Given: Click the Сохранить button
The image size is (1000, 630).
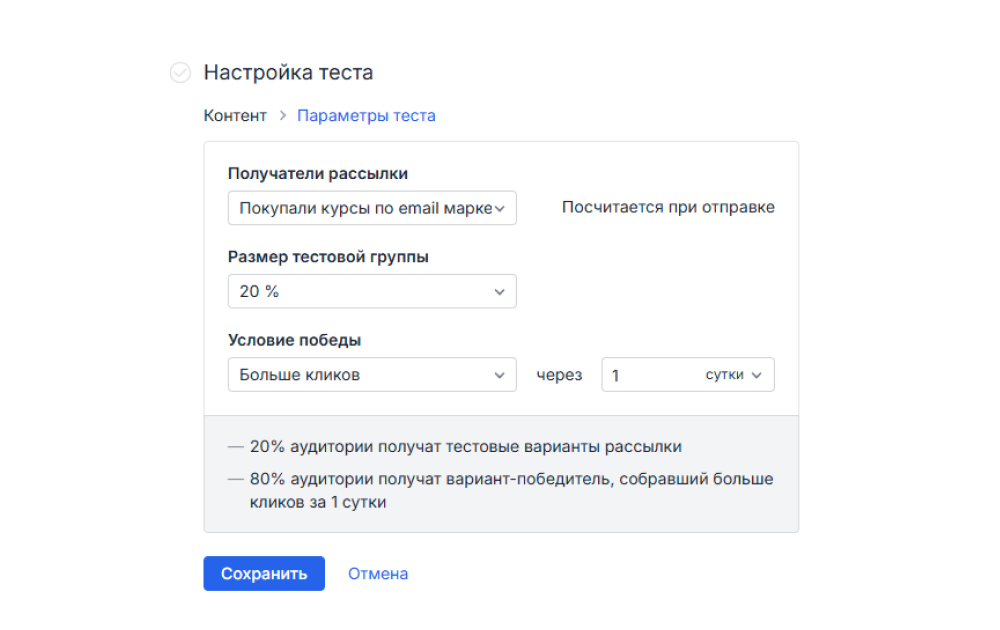Looking at the screenshot, I should pyautogui.click(x=263, y=573).
